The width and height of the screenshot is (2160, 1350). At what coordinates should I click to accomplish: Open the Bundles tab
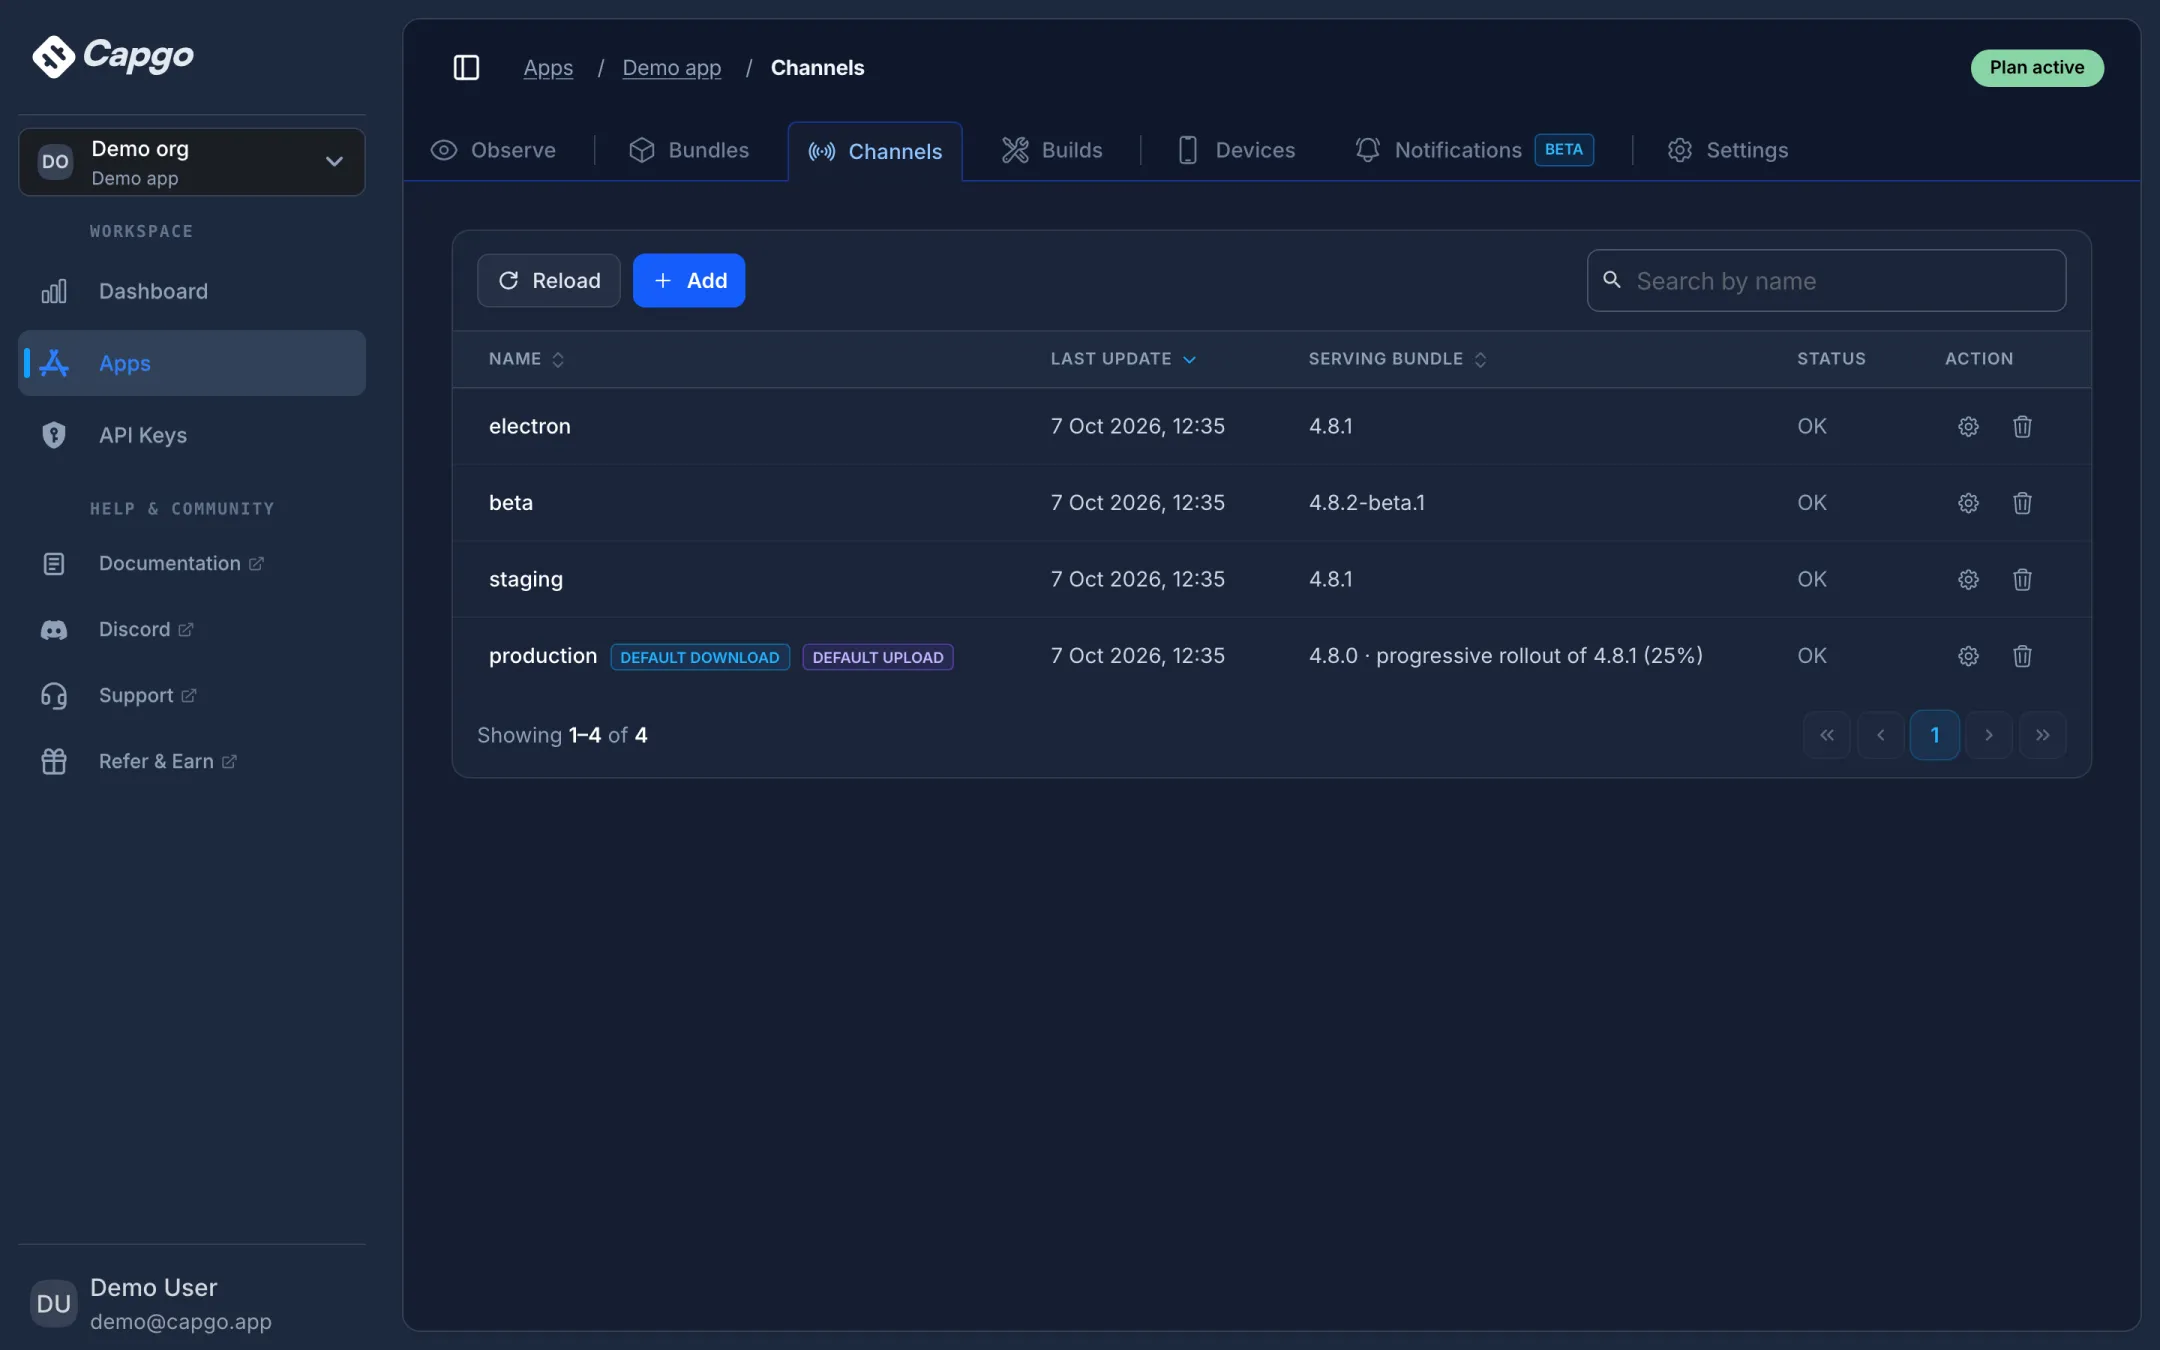coord(689,150)
